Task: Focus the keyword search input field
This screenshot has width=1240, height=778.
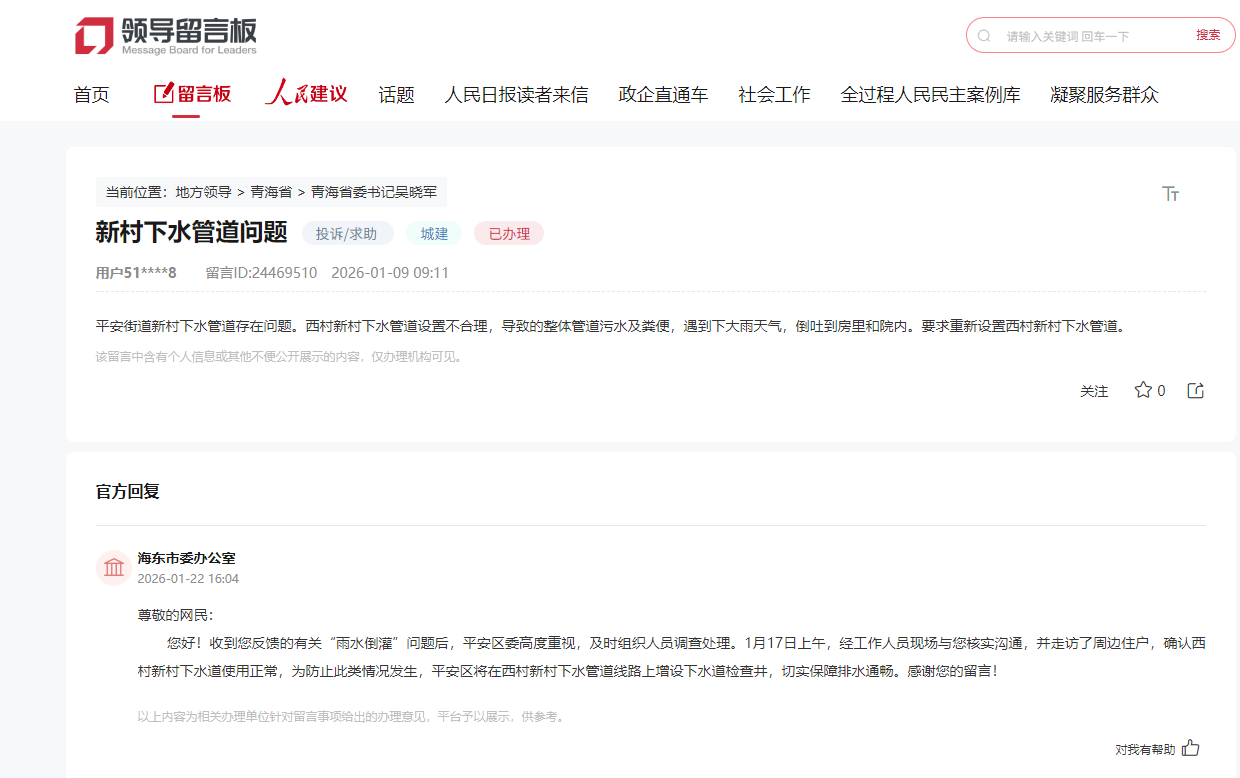Action: click(x=1090, y=36)
